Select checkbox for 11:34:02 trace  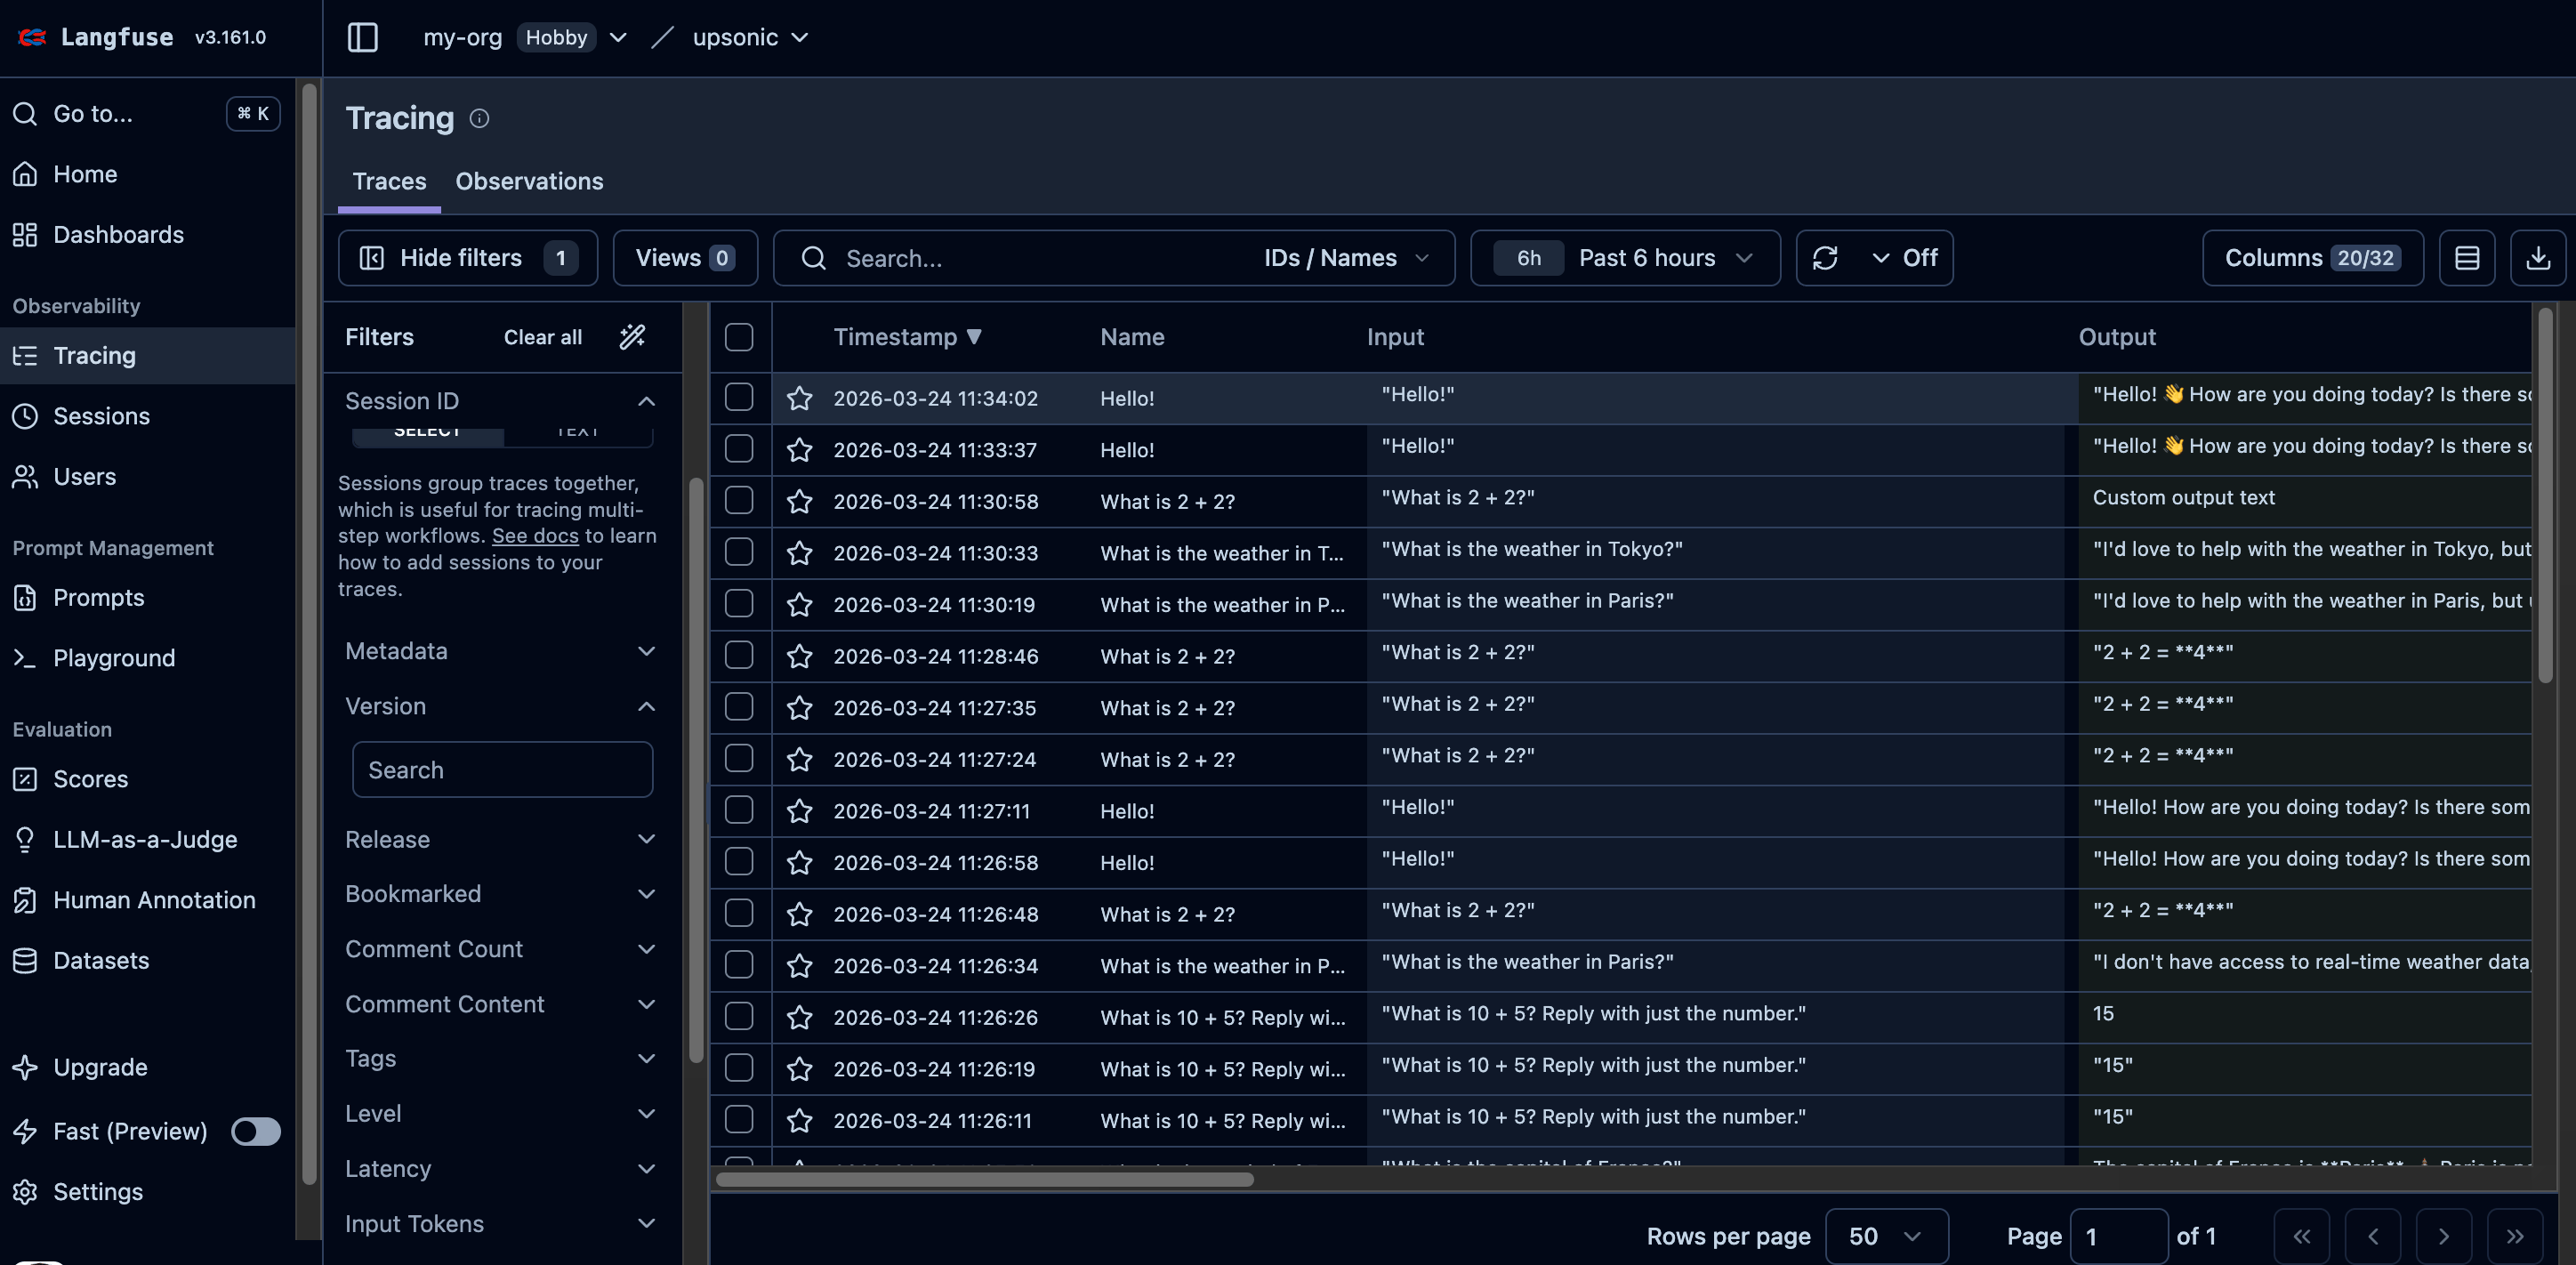pos(739,398)
